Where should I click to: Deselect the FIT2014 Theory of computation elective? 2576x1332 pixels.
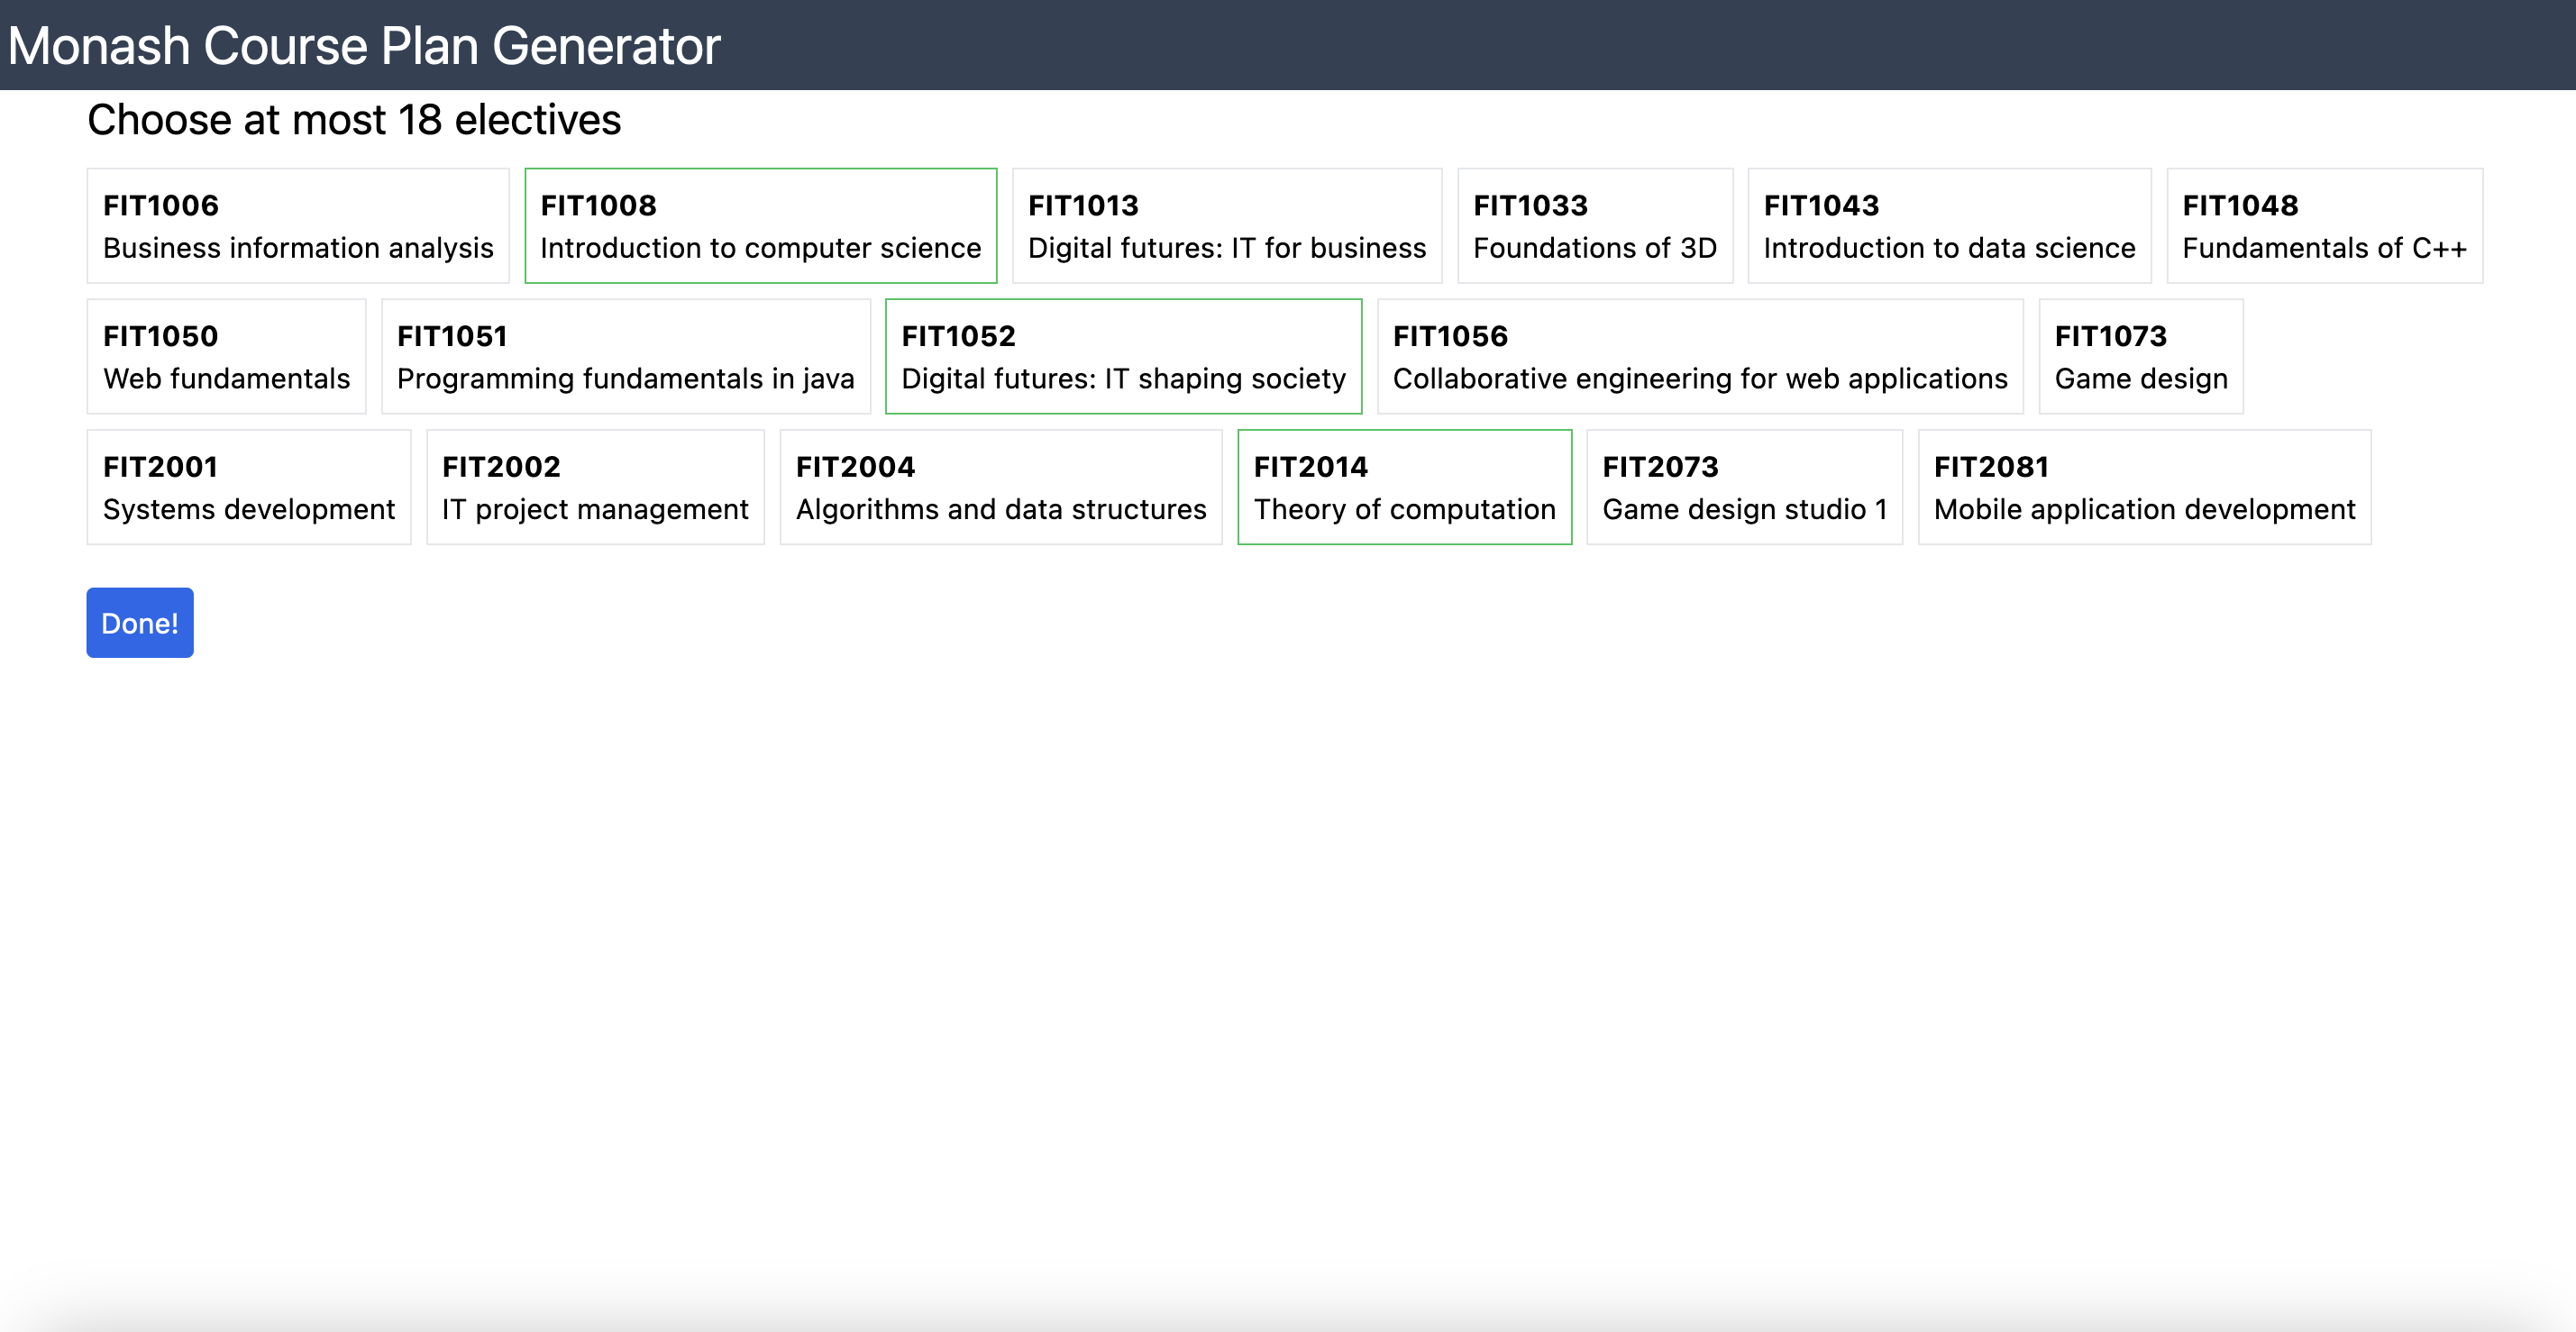(1404, 487)
